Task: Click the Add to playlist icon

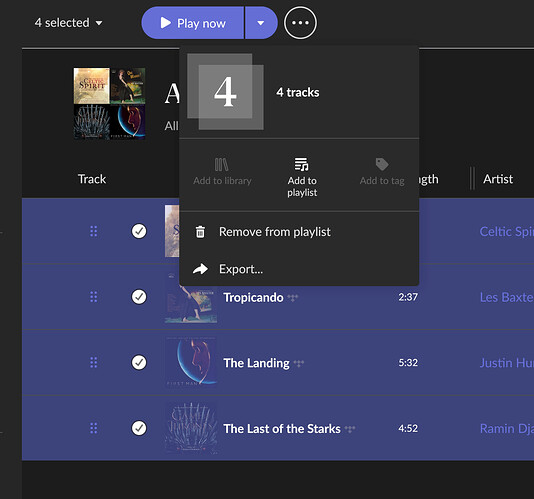Action: coord(302,164)
